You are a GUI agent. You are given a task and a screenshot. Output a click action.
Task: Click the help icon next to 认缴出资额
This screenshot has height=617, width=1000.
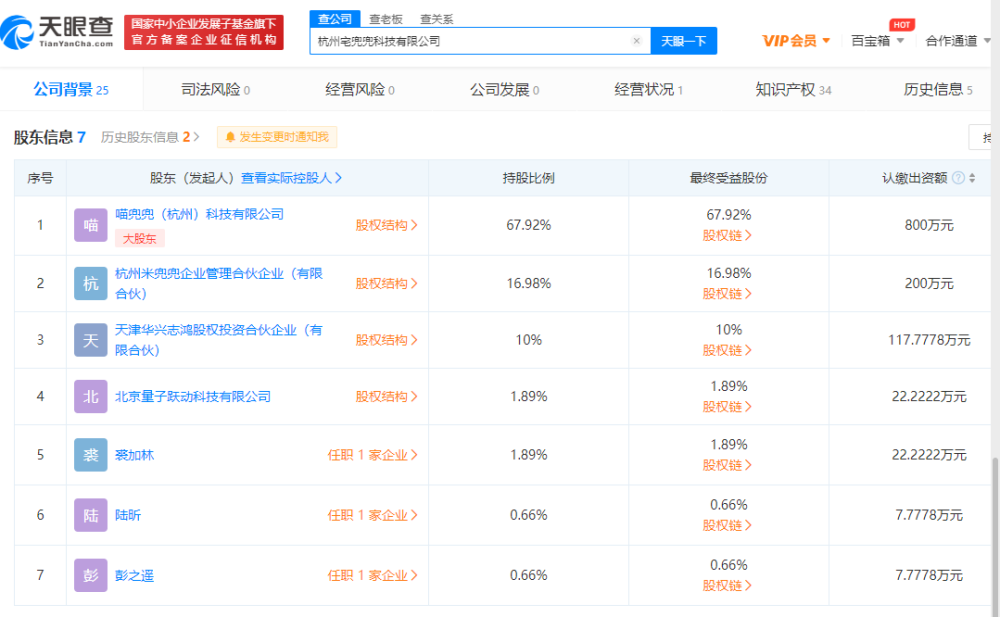click(x=958, y=178)
